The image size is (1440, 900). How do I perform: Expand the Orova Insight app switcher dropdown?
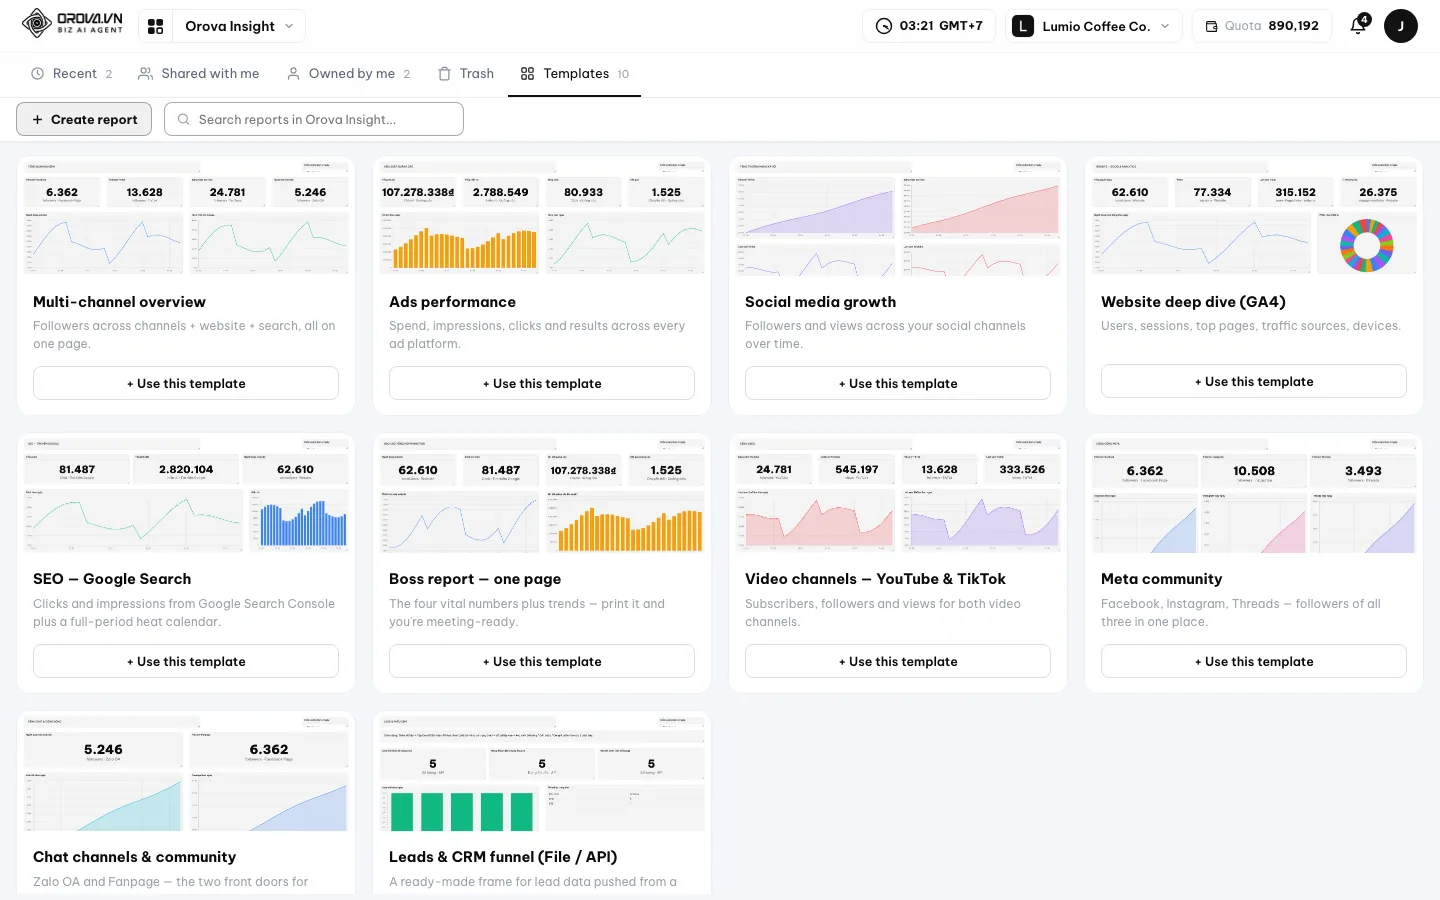pyautogui.click(x=239, y=26)
